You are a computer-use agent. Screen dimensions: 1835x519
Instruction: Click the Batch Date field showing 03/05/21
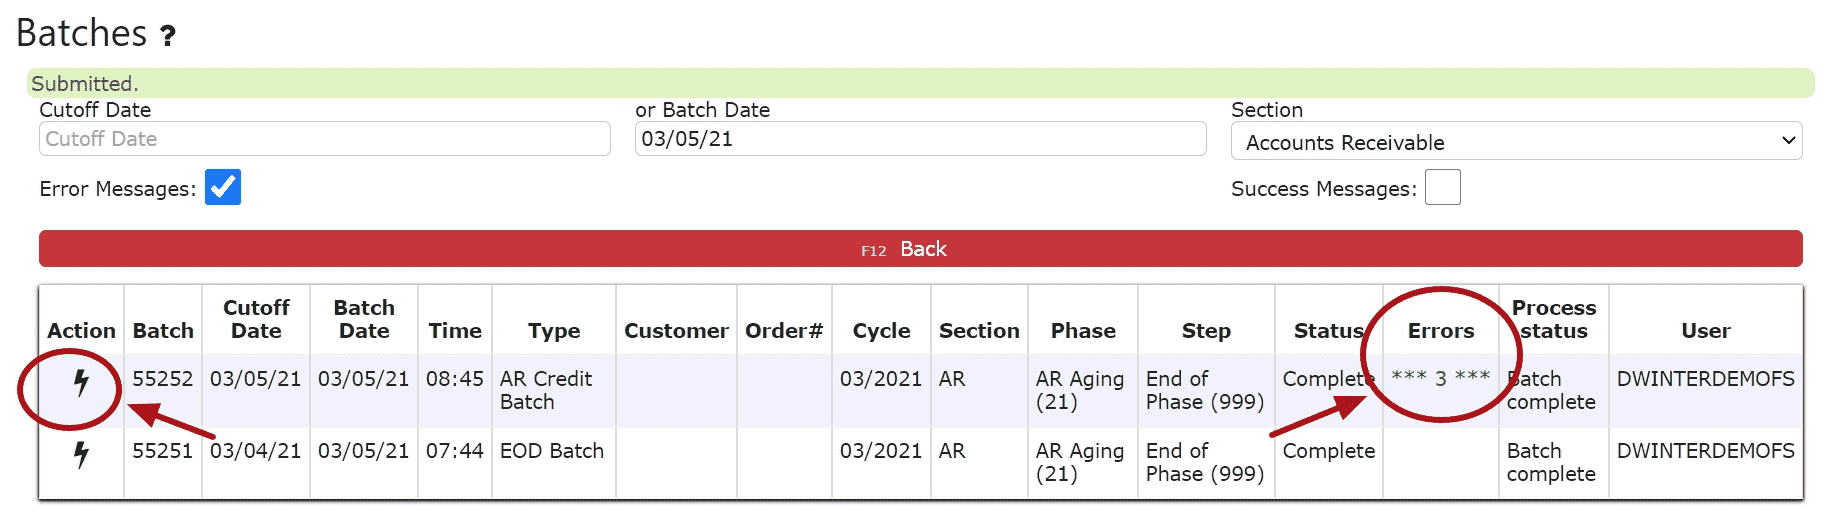click(920, 139)
